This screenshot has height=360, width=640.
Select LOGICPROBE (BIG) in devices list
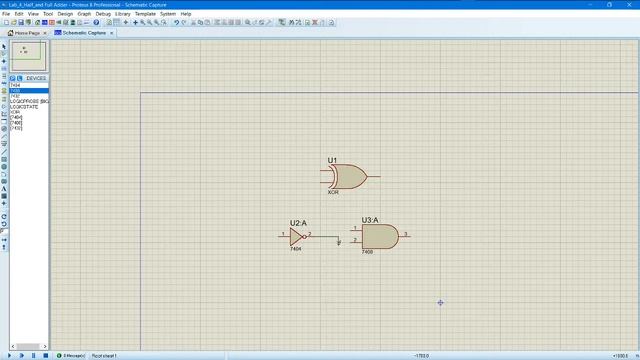coord(29,101)
